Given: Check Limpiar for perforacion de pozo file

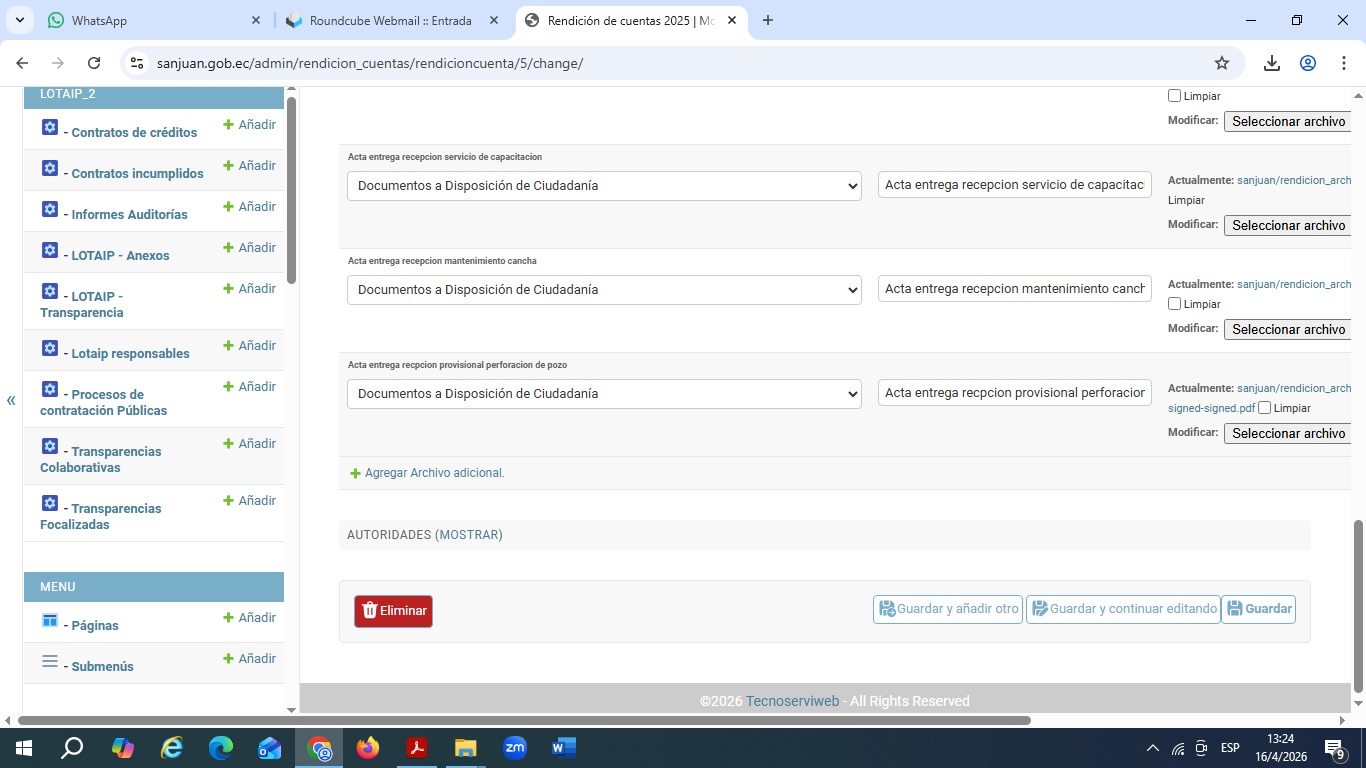Looking at the screenshot, I should coord(1265,408).
